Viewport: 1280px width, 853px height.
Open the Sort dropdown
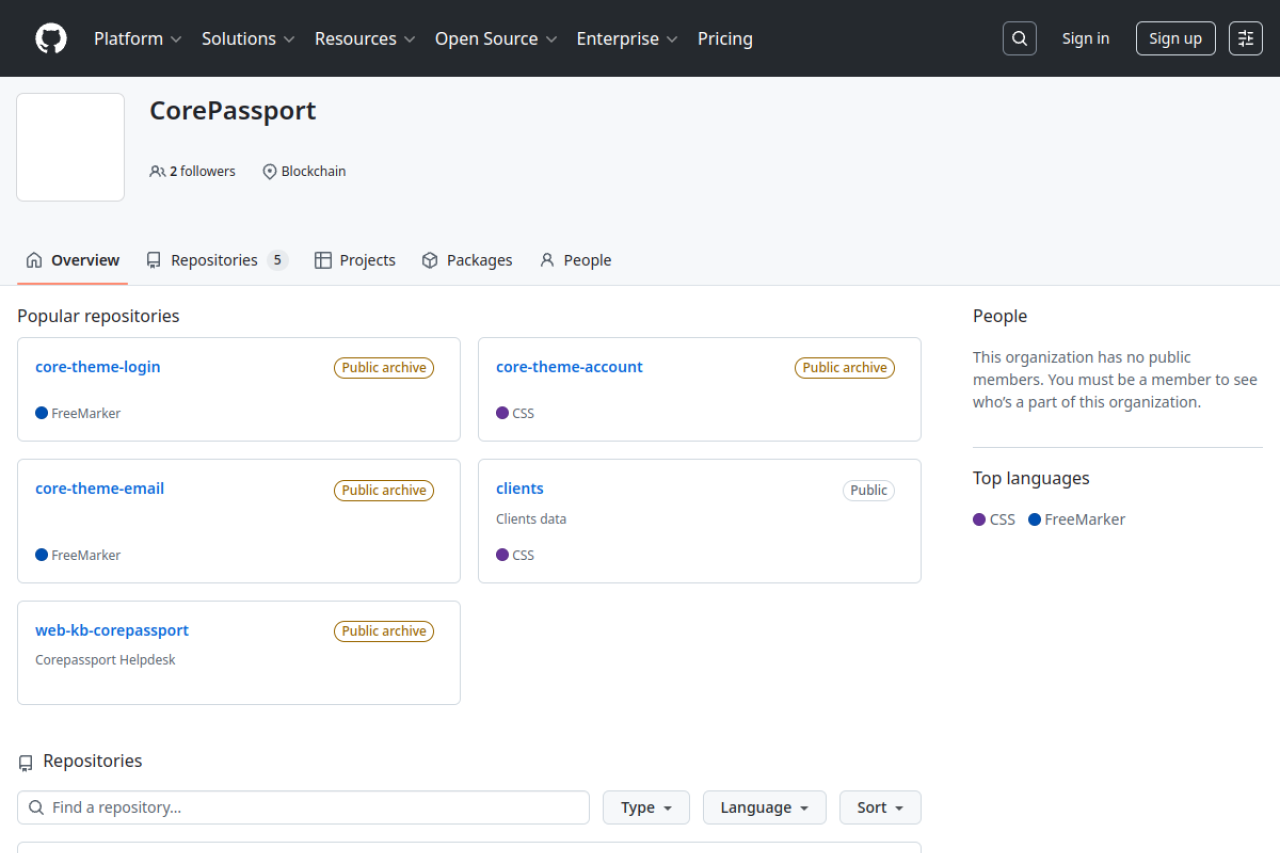[x=880, y=808]
